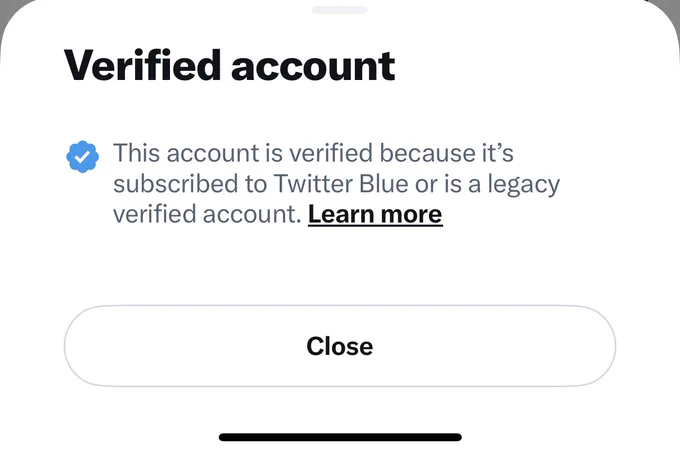Click the word Verified in the title
The height and width of the screenshot is (454, 680).
tap(142, 65)
